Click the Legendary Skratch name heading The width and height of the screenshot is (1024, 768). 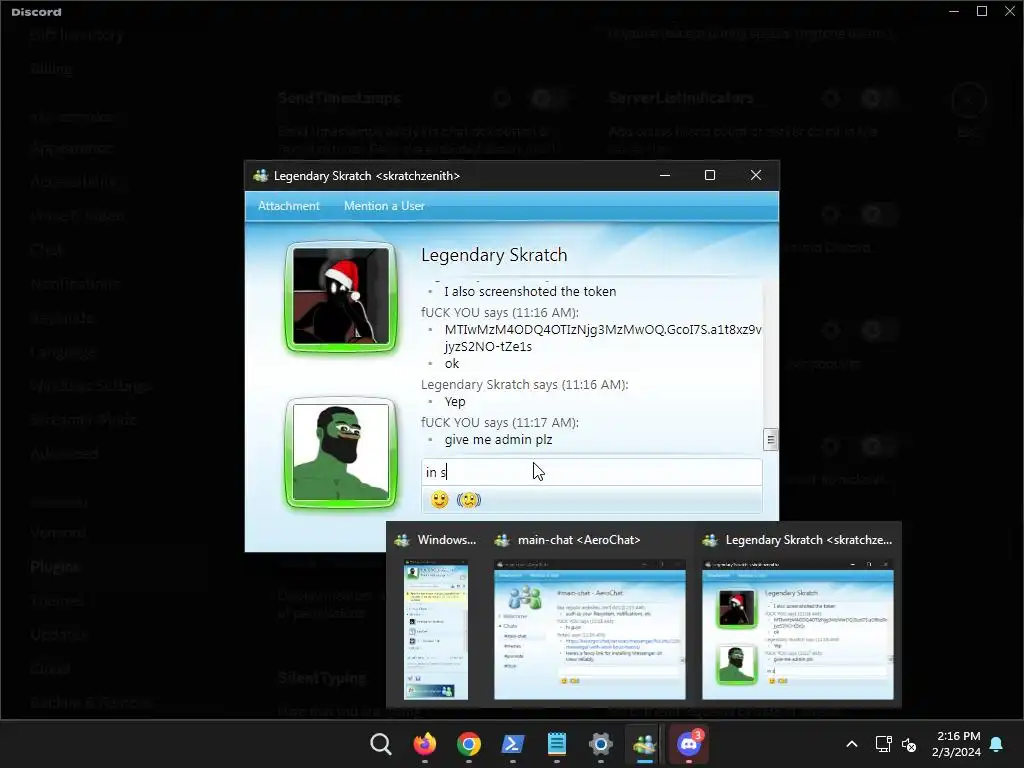[494, 255]
